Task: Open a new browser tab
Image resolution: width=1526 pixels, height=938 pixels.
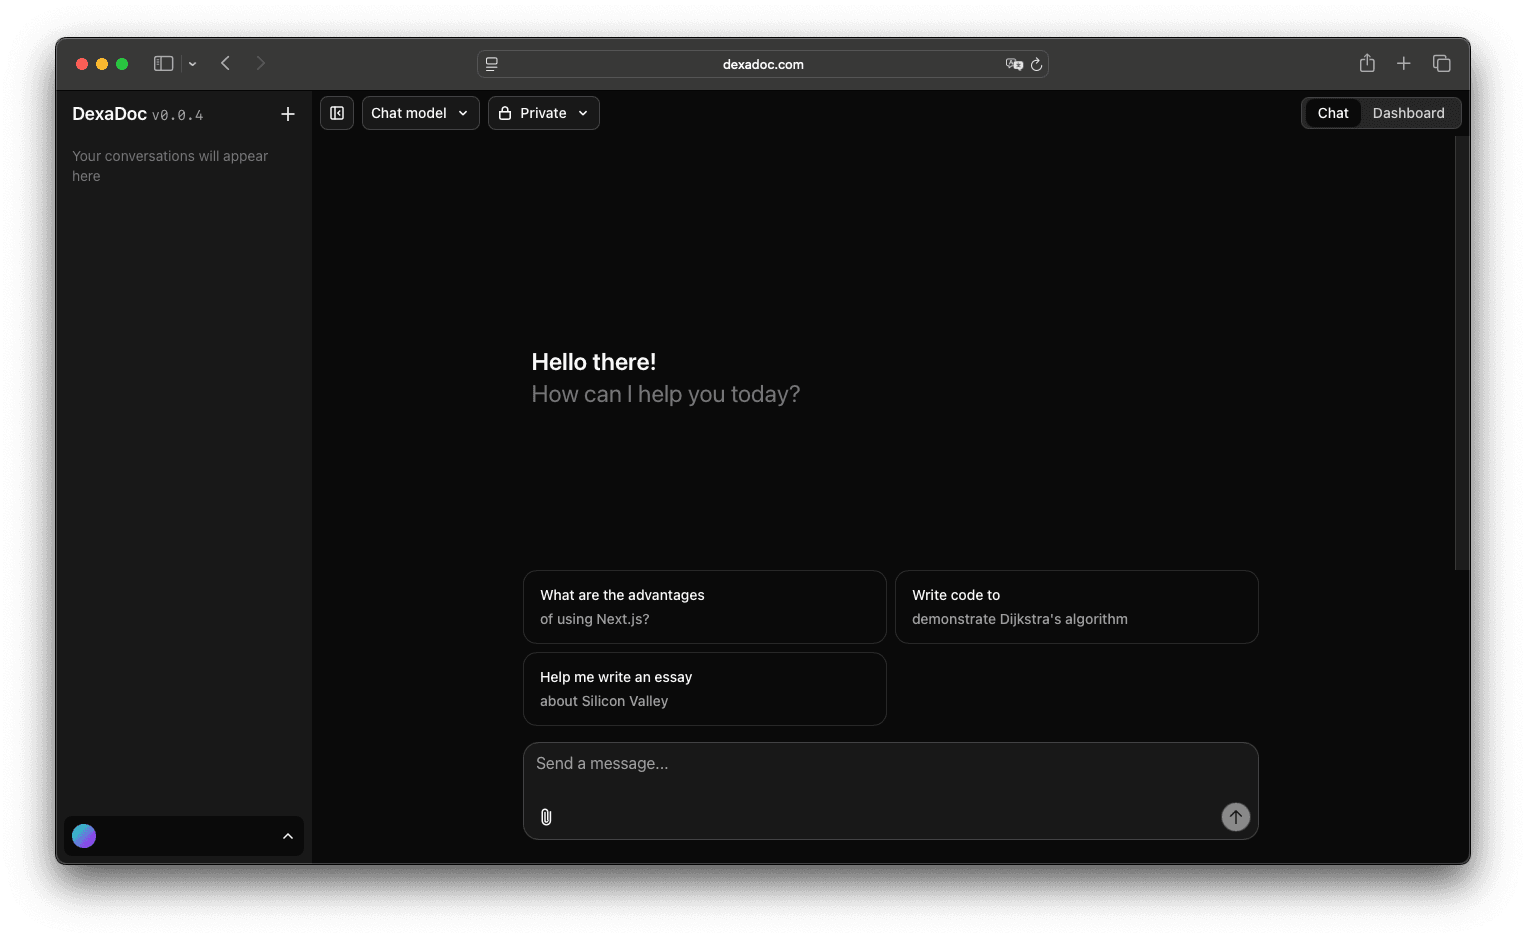Action: 1404,64
